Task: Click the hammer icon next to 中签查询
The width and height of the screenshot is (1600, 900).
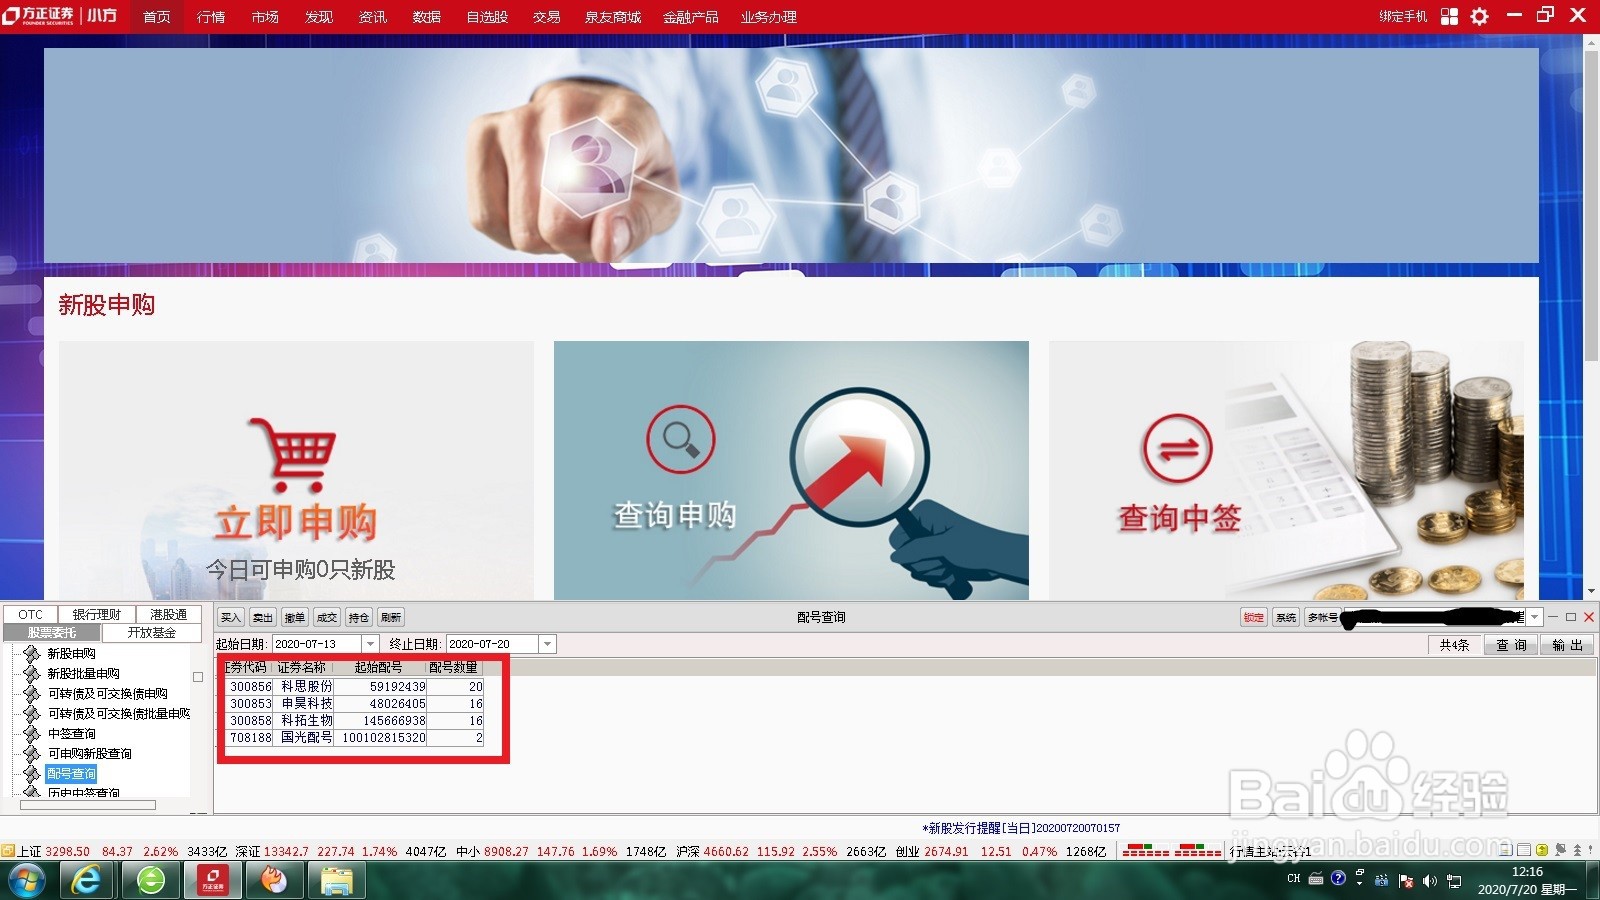Action: pyautogui.click(x=32, y=733)
